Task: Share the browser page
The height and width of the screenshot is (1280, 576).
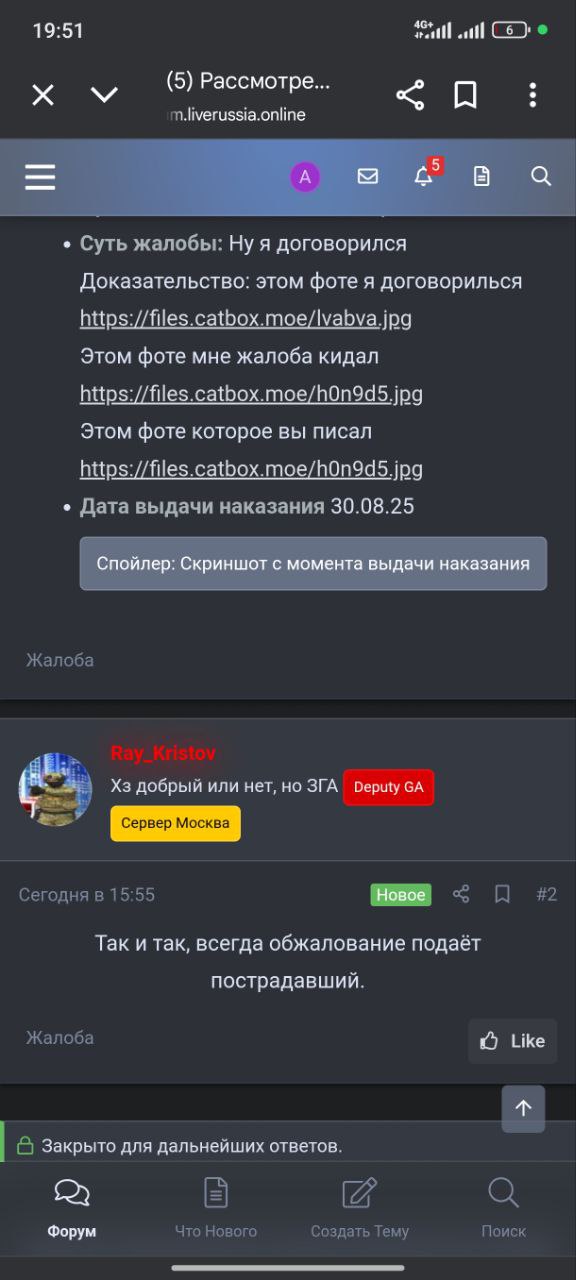Action: pyautogui.click(x=410, y=95)
